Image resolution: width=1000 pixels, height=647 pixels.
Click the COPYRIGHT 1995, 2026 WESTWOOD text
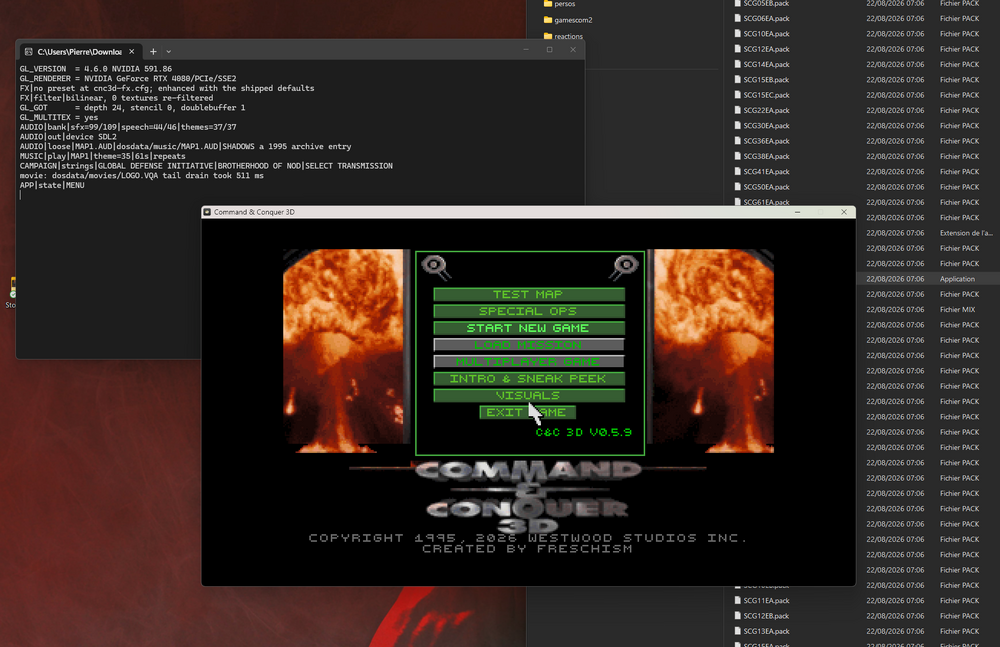pyautogui.click(x=527, y=538)
